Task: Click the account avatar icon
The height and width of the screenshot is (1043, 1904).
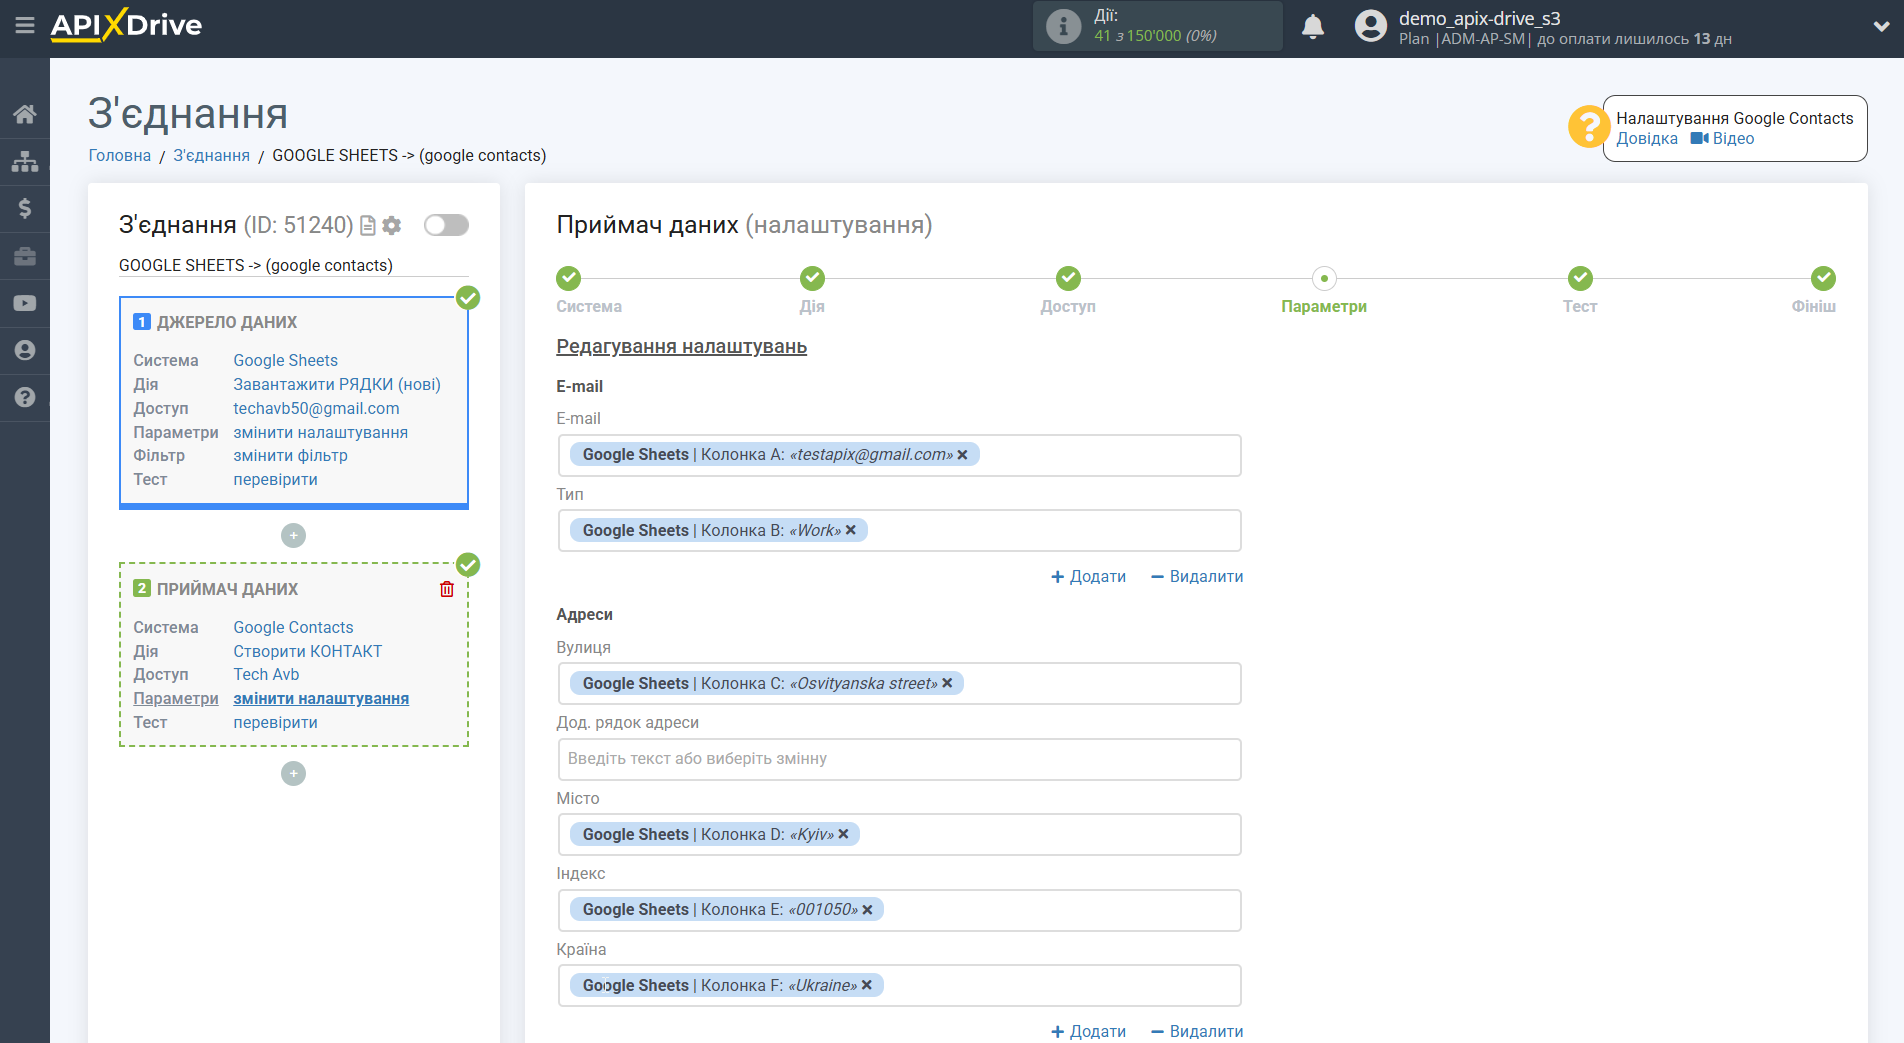Action: point(1371,26)
